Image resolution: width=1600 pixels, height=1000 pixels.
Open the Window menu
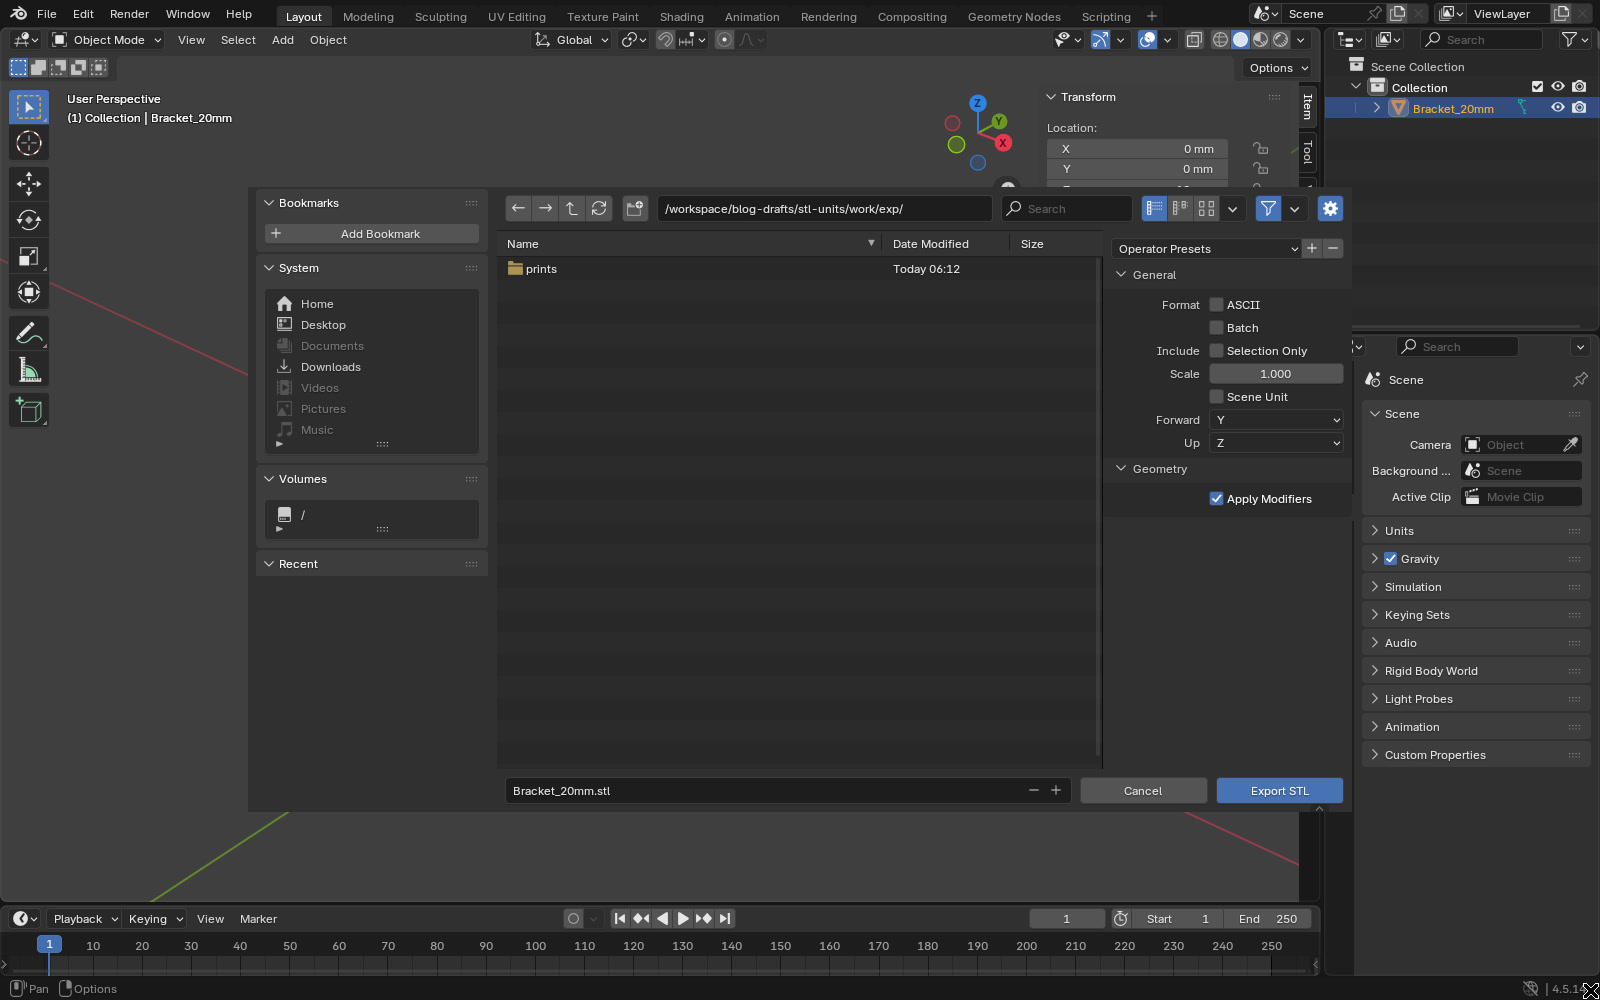[188, 14]
